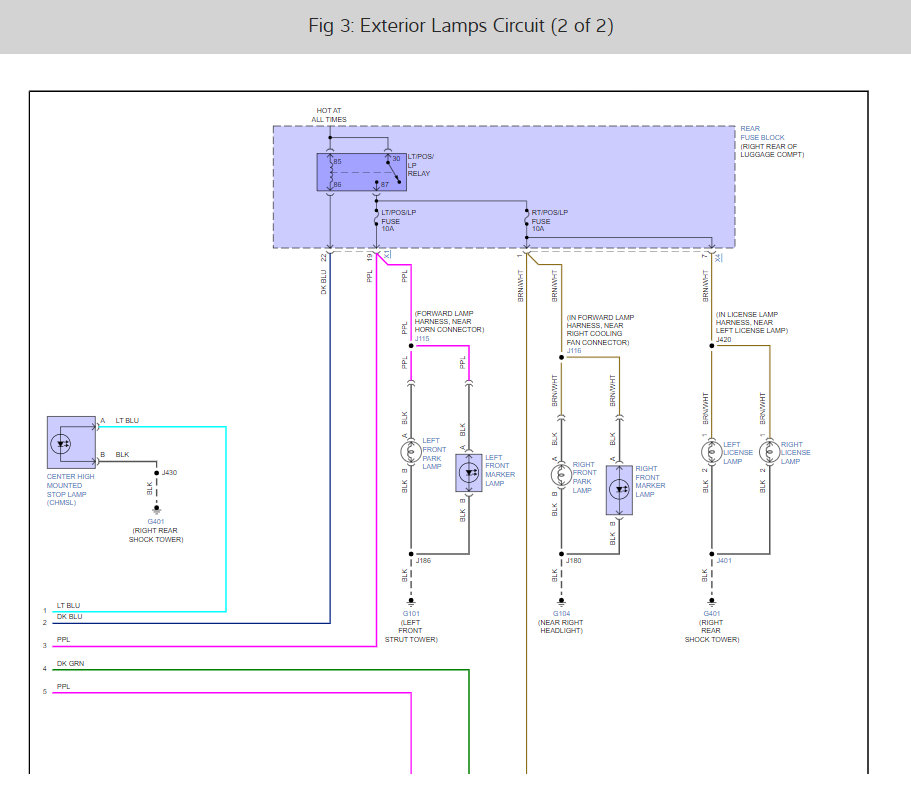Click the Right Front Park Lamp bulb symbol

561,475
